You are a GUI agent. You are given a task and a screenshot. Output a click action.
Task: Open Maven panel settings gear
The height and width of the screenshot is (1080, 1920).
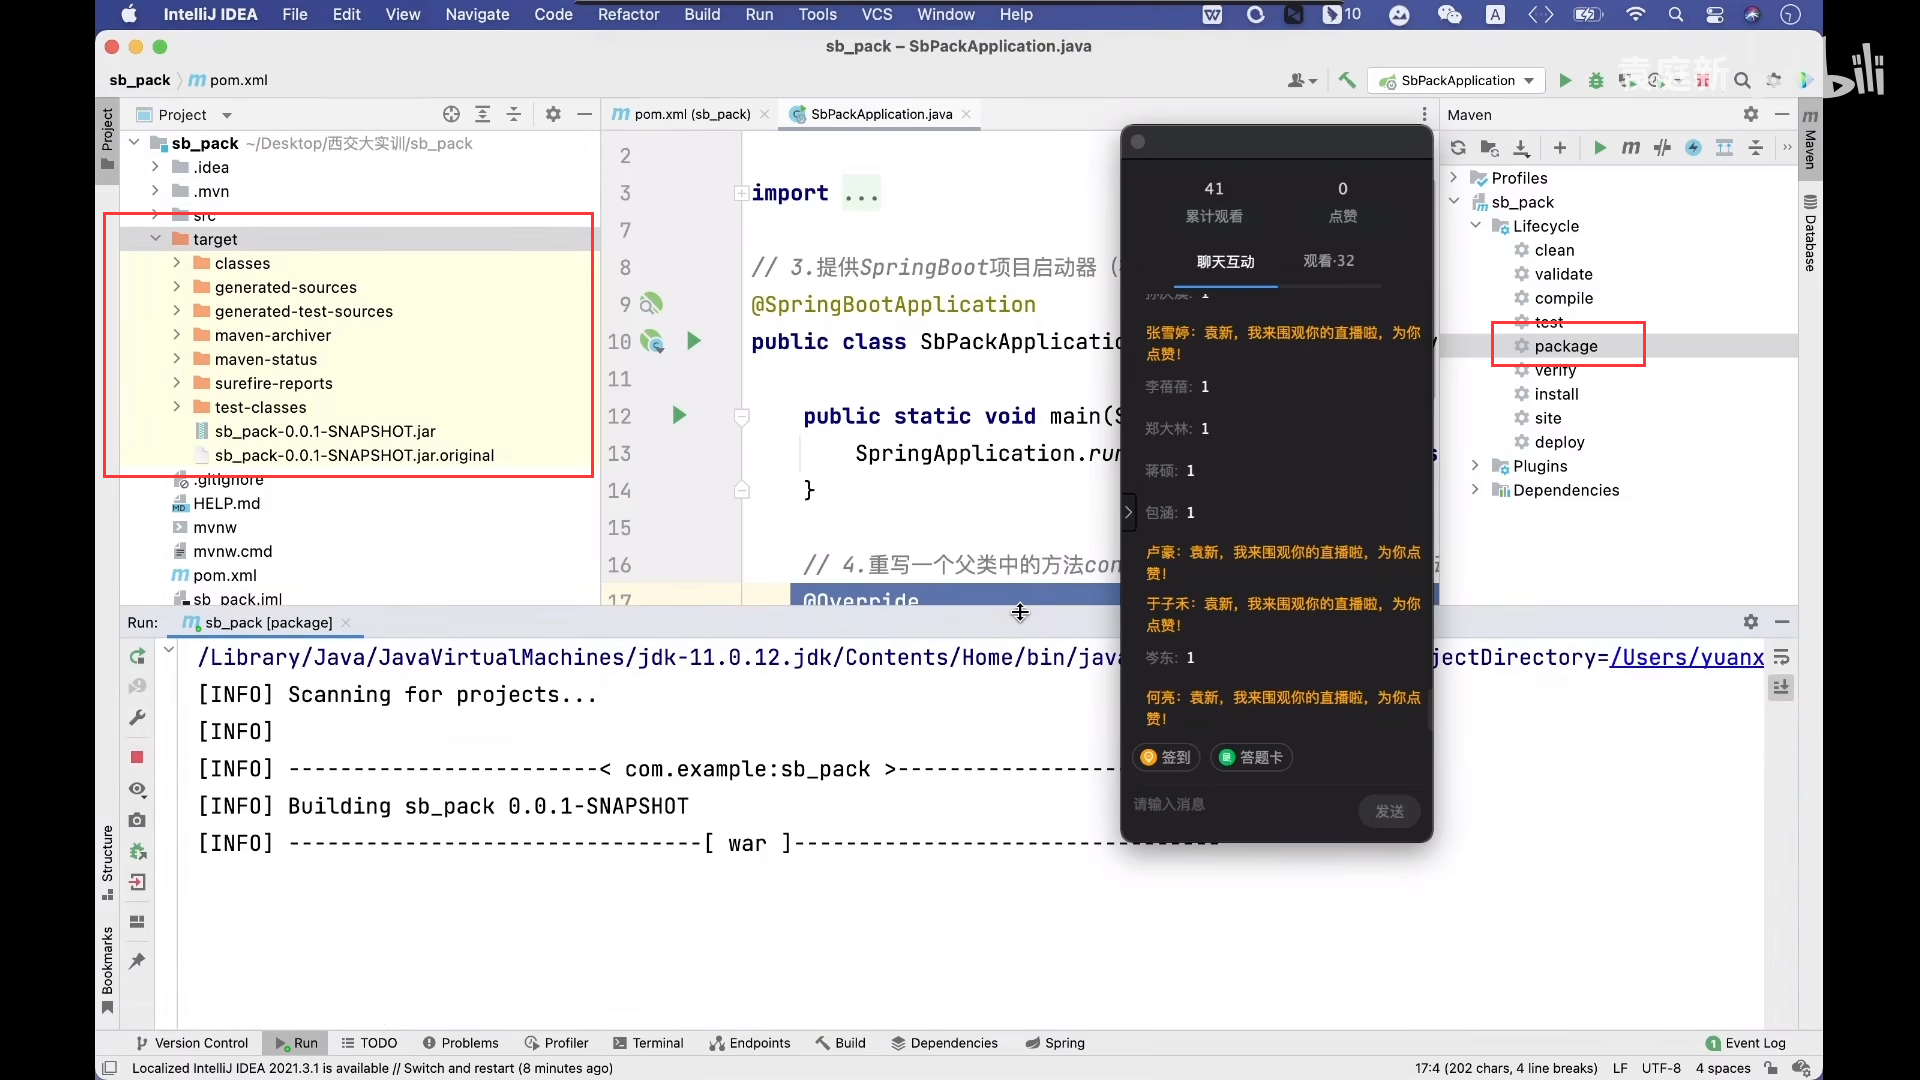tap(1751, 115)
